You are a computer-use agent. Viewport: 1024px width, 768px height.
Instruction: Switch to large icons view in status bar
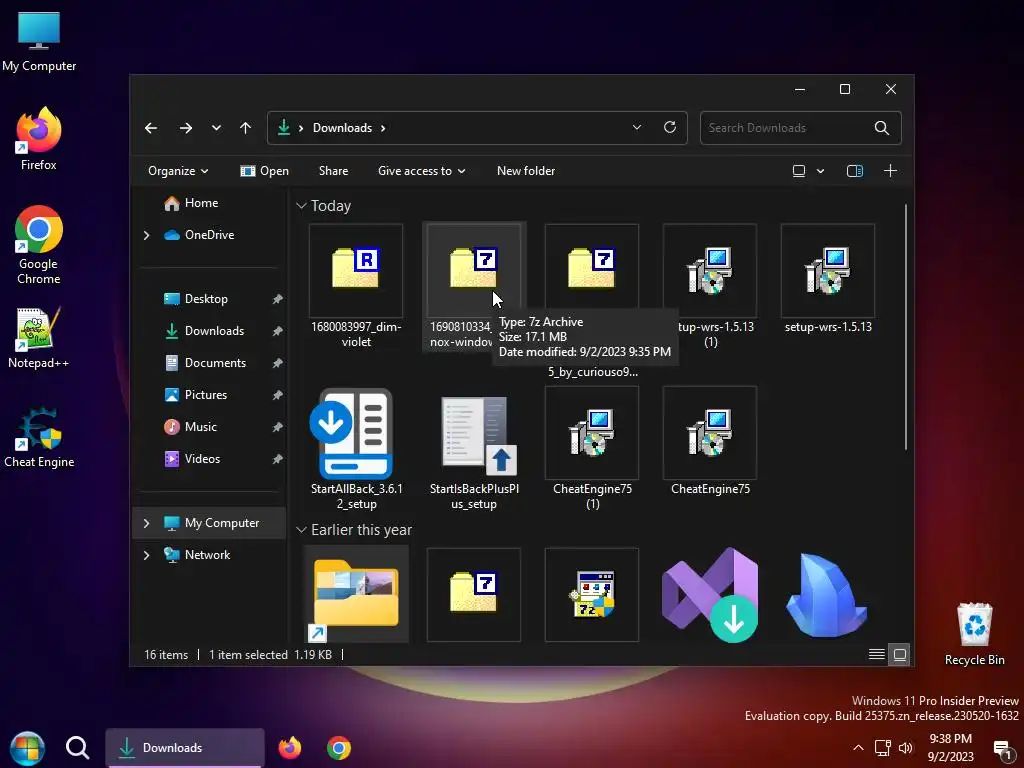[899, 654]
